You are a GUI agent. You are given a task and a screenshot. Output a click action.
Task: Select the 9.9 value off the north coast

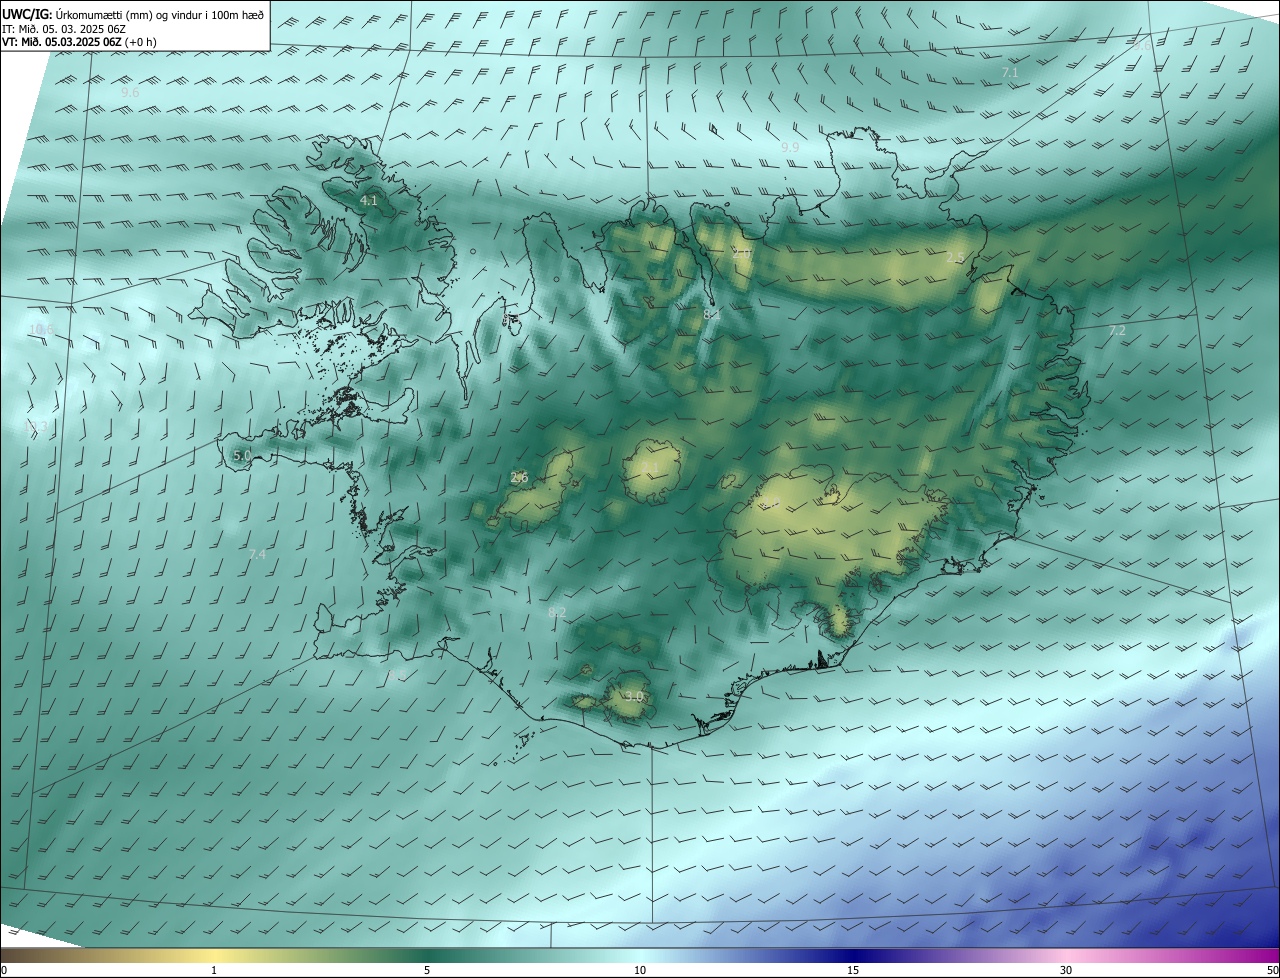click(790, 147)
